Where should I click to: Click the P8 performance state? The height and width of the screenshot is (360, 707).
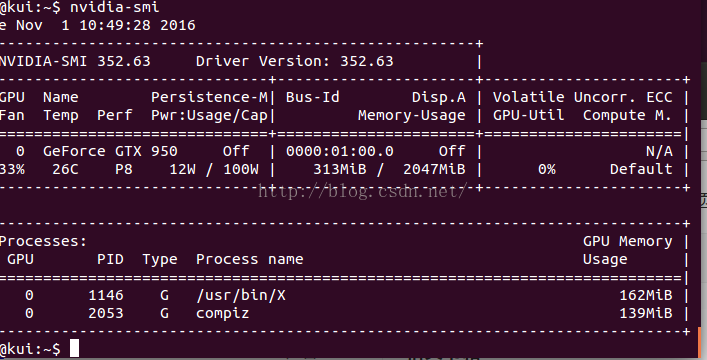click(x=124, y=169)
